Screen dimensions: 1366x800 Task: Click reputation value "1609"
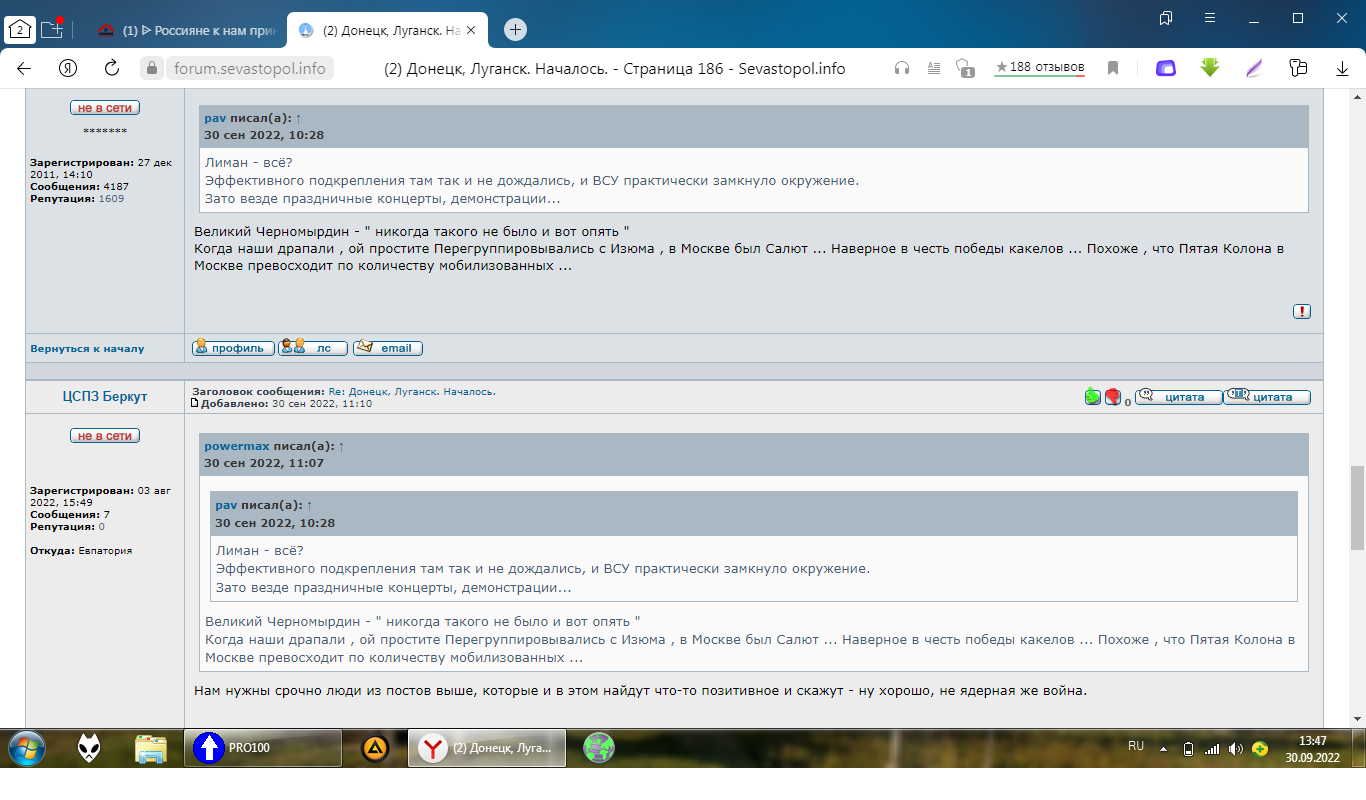[x=111, y=199]
